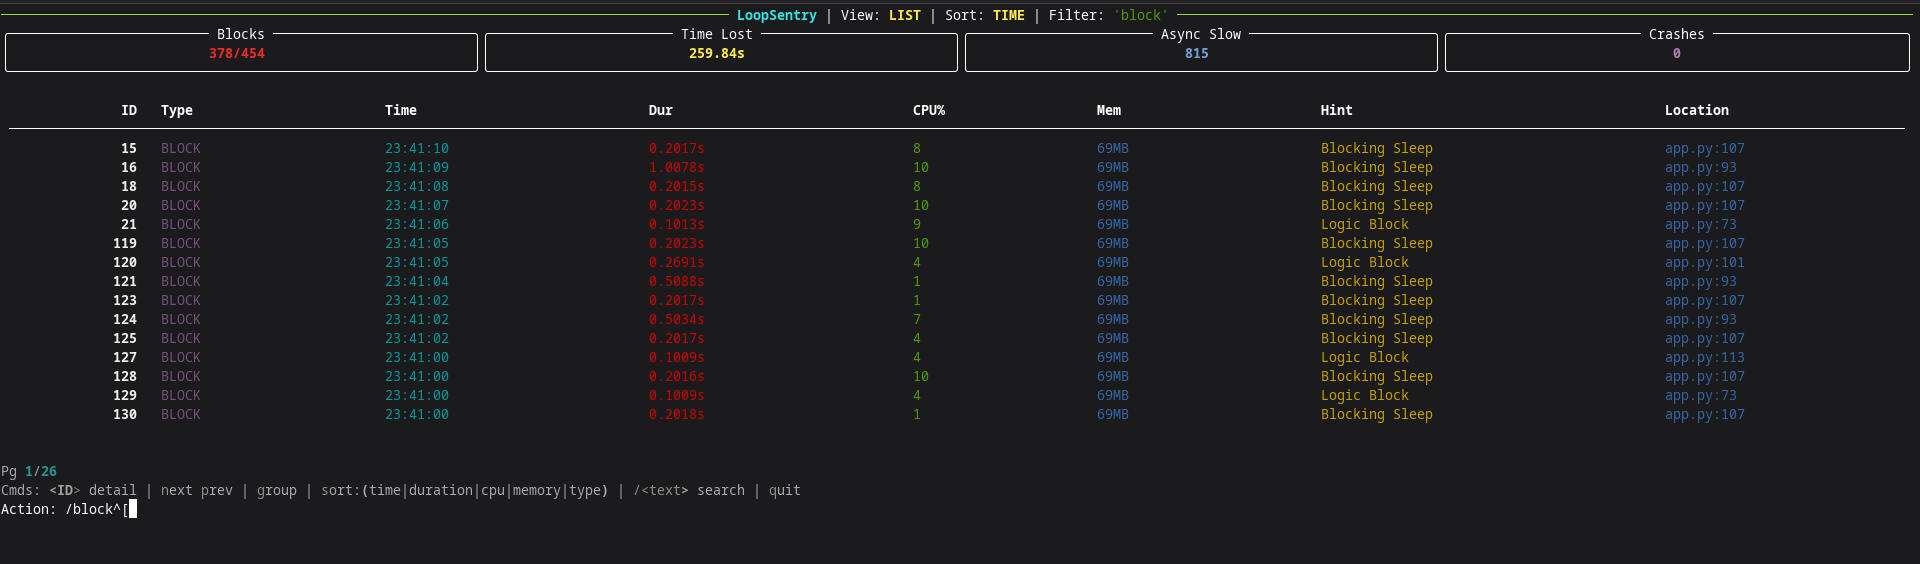Select row with ID 15
1920x564 pixels.
[x=957, y=149]
